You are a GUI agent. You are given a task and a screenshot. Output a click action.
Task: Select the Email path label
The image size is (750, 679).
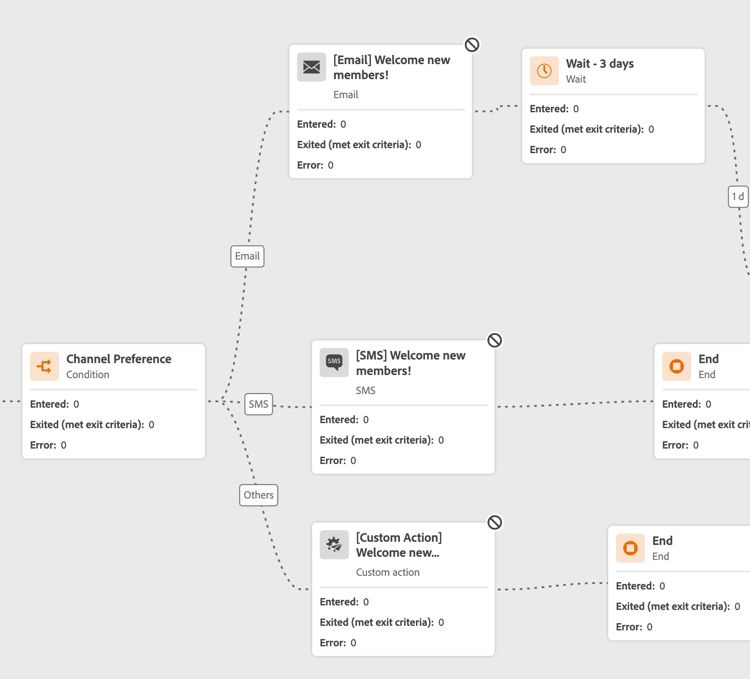coord(247,256)
